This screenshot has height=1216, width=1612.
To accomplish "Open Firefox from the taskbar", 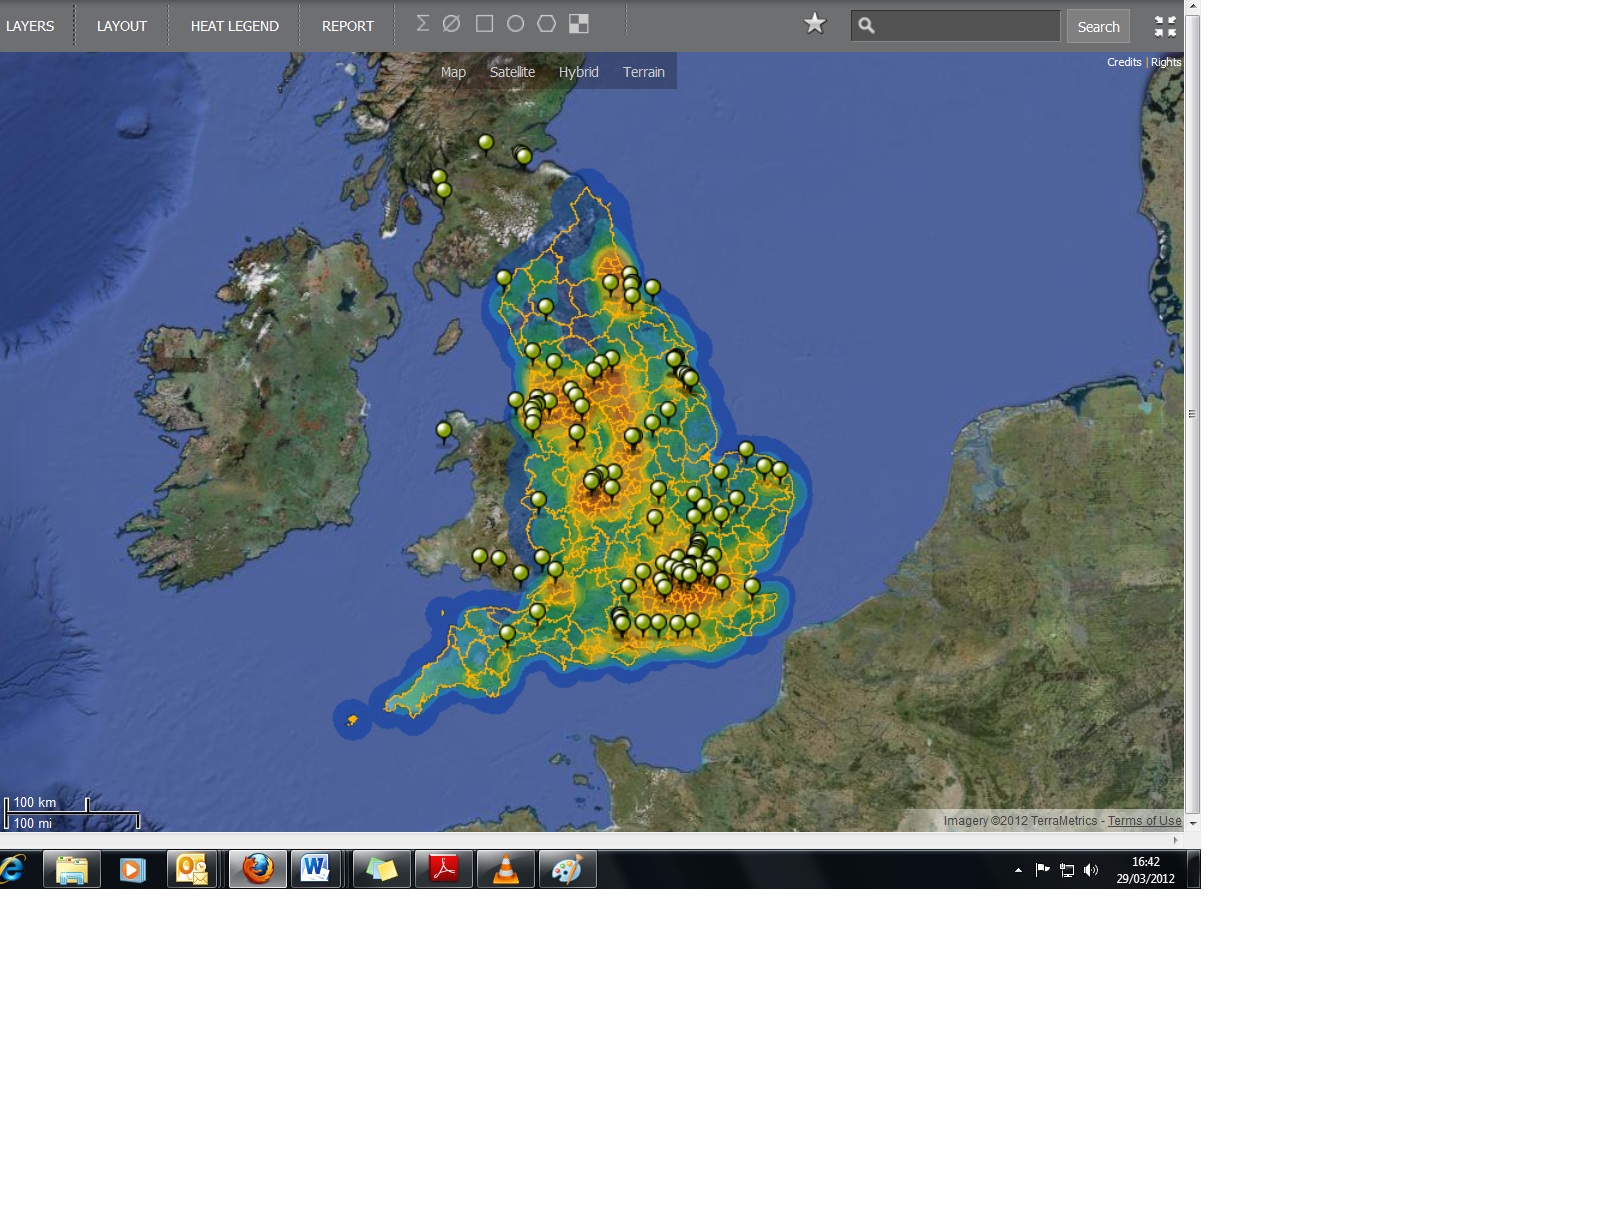I will click(x=258, y=870).
